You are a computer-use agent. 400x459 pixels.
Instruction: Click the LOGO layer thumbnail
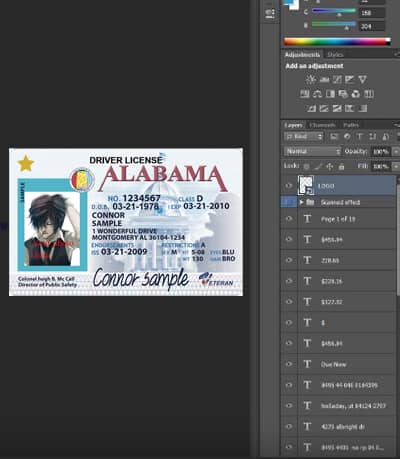(305, 185)
